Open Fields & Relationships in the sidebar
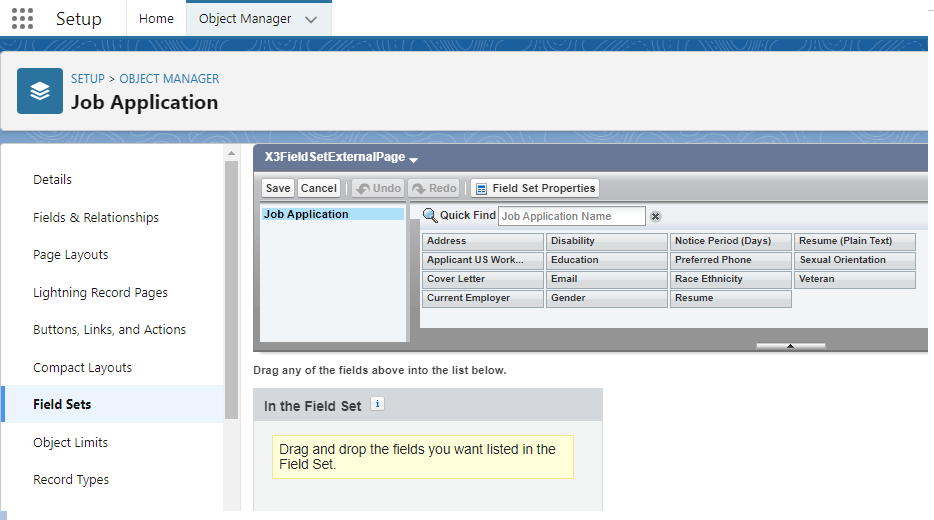934x520 pixels. pyautogui.click(x=96, y=217)
